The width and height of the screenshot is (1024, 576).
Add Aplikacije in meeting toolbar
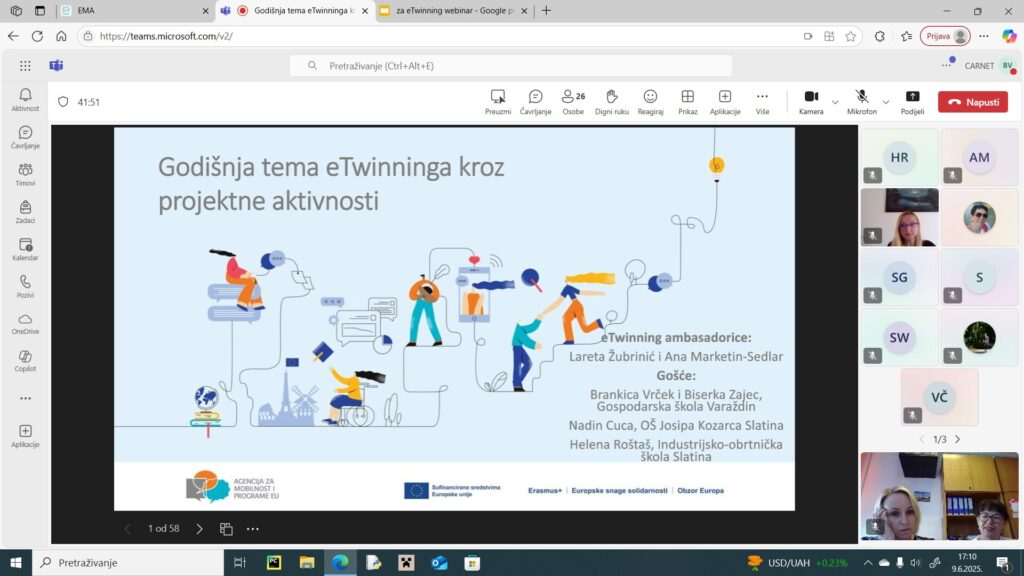click(725, 102)
